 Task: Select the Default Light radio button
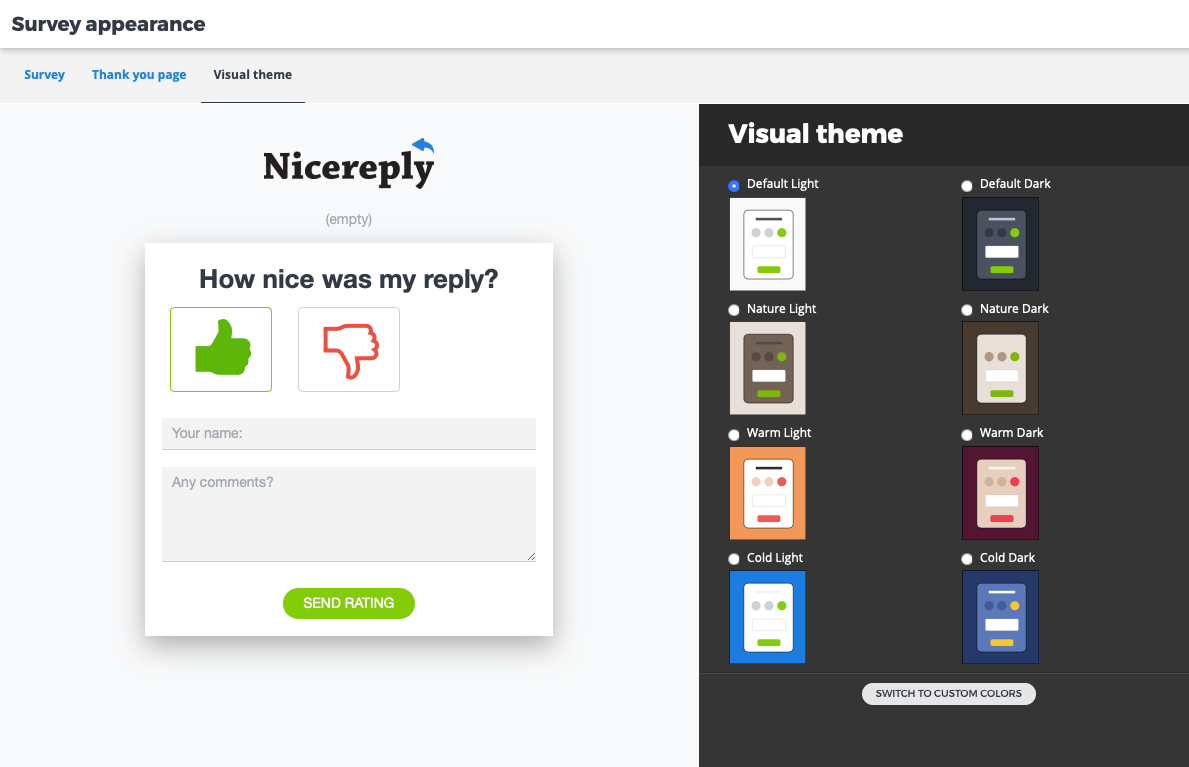[734, 185]
